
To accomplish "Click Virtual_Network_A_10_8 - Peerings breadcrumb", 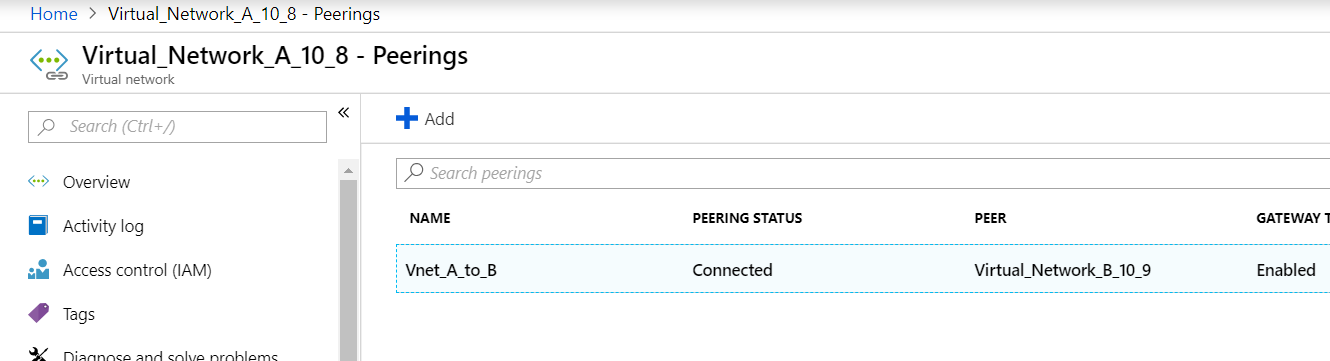I will pyautogui.click(x=243, y=14).
